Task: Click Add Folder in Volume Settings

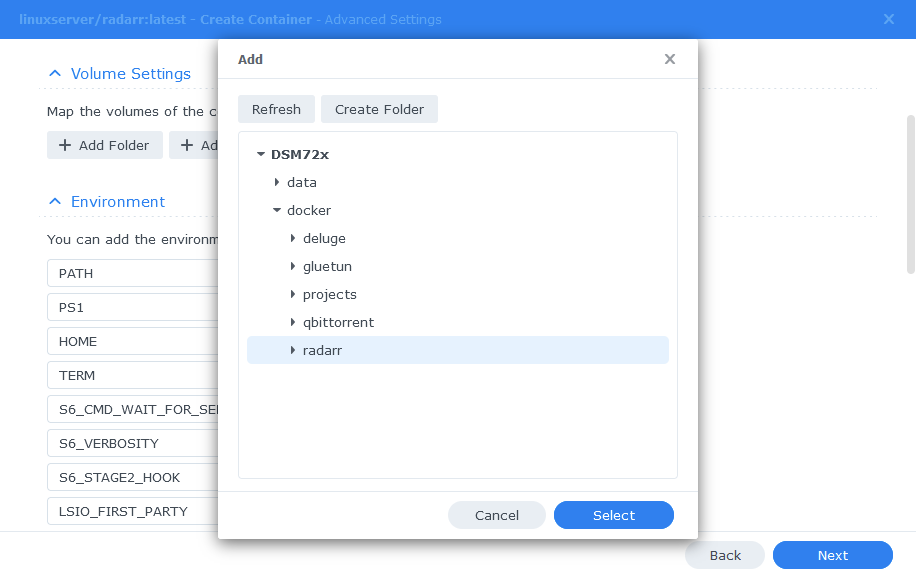Action: [x=105, y=145]
